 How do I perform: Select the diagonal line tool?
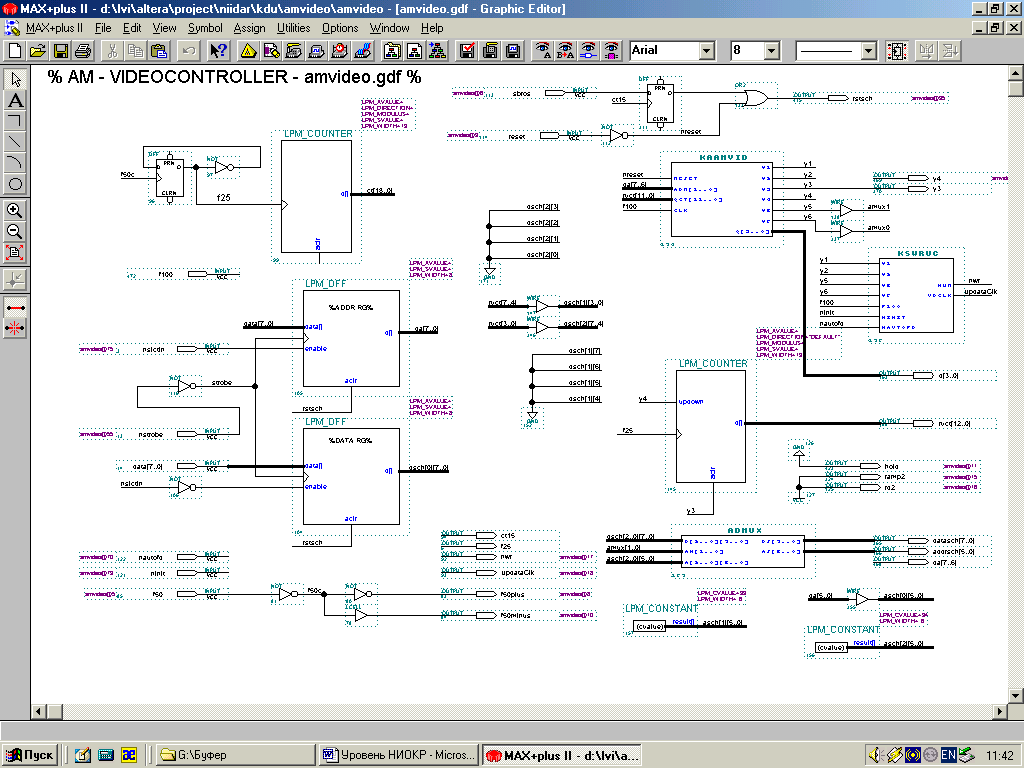pyautogui.click(x=15, y=142)
